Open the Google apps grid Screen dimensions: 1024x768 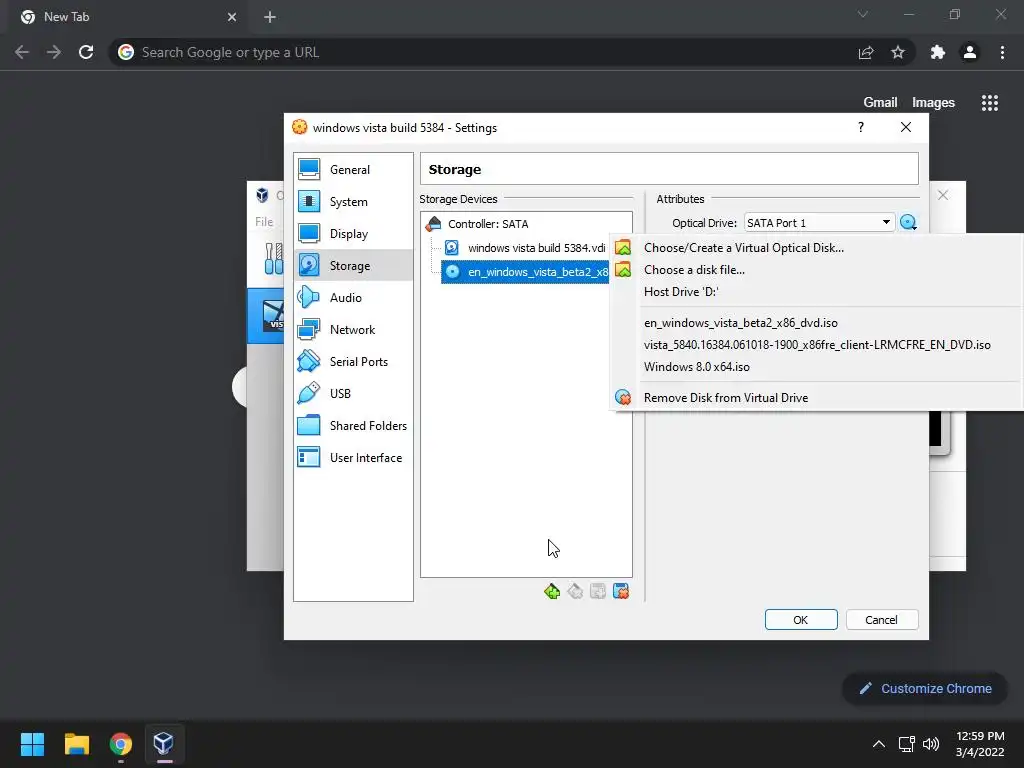990,103
